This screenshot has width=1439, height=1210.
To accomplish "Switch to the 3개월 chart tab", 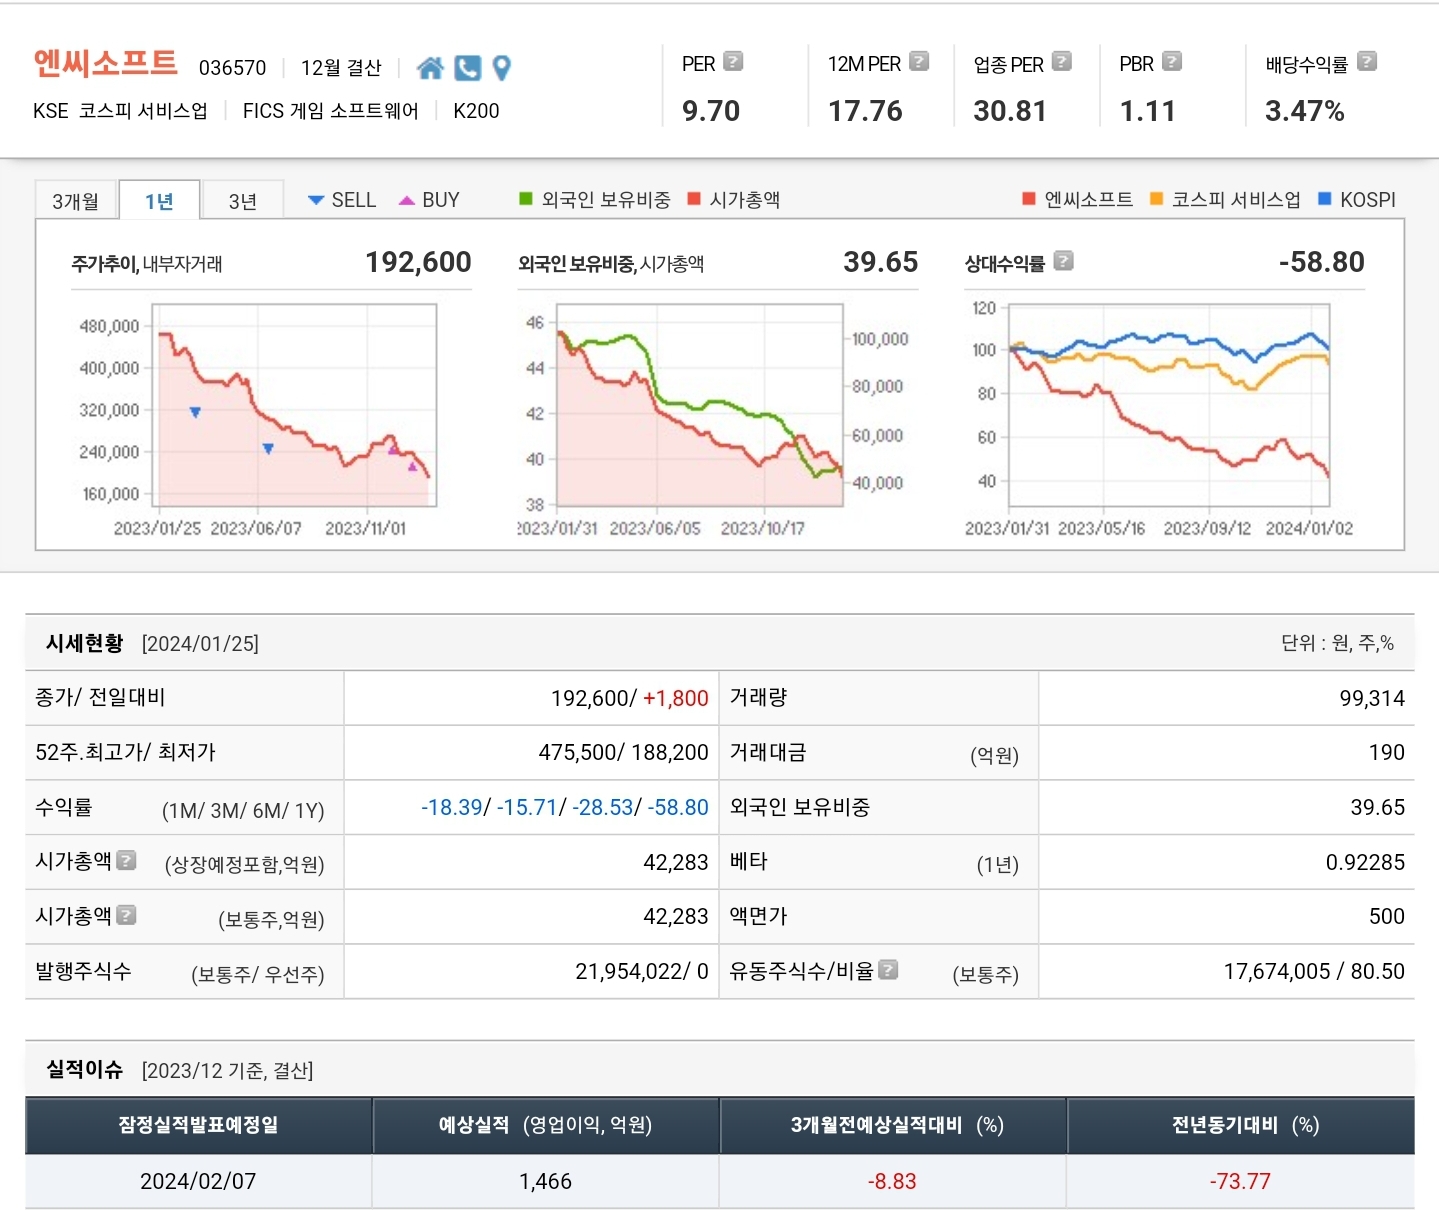I will click(x=76, y=201).
